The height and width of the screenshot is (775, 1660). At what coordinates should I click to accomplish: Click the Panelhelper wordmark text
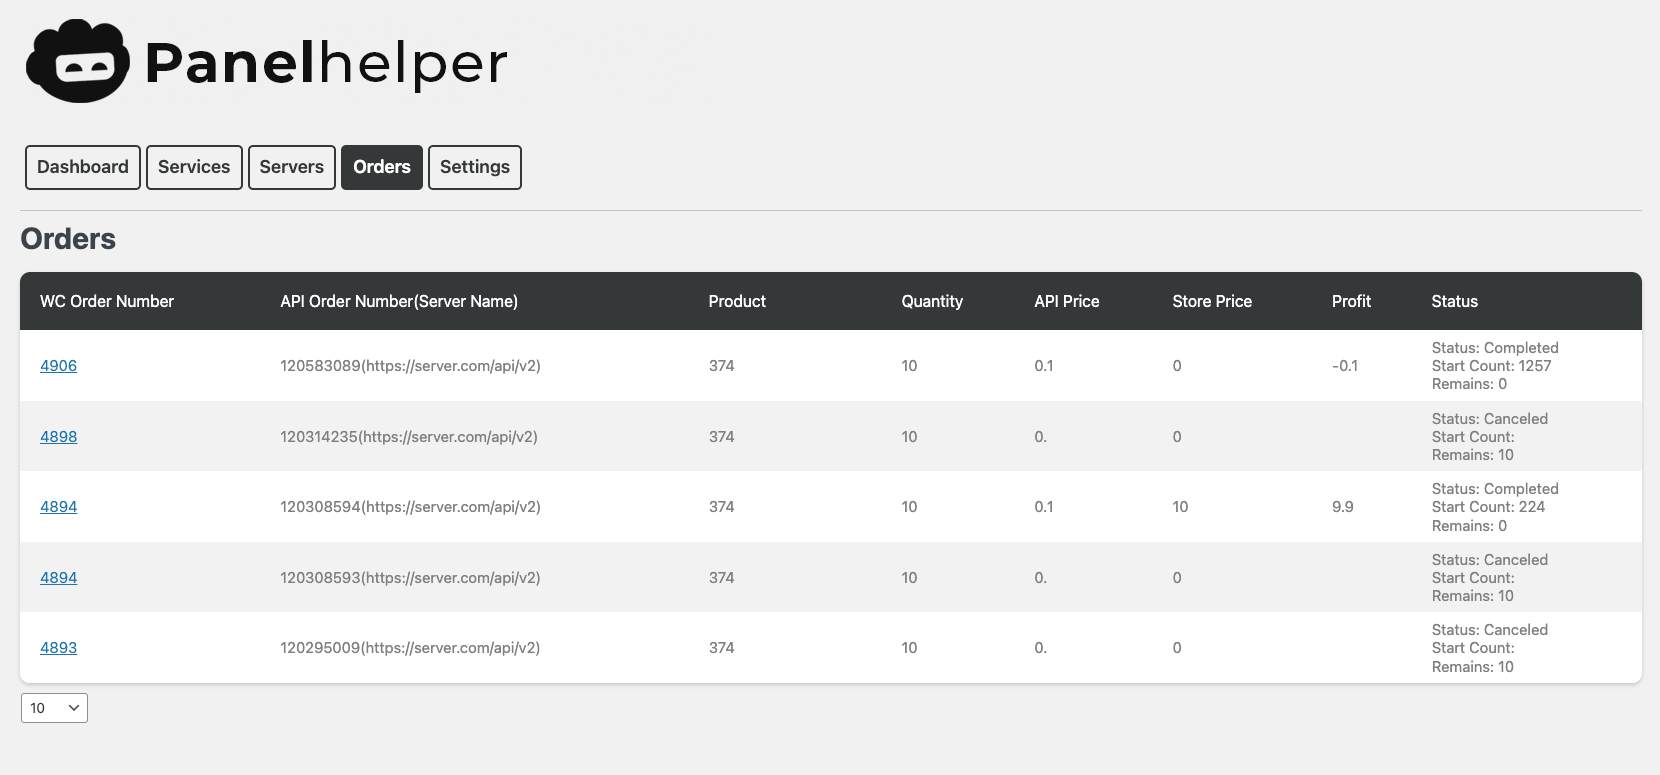click(326, 63)
